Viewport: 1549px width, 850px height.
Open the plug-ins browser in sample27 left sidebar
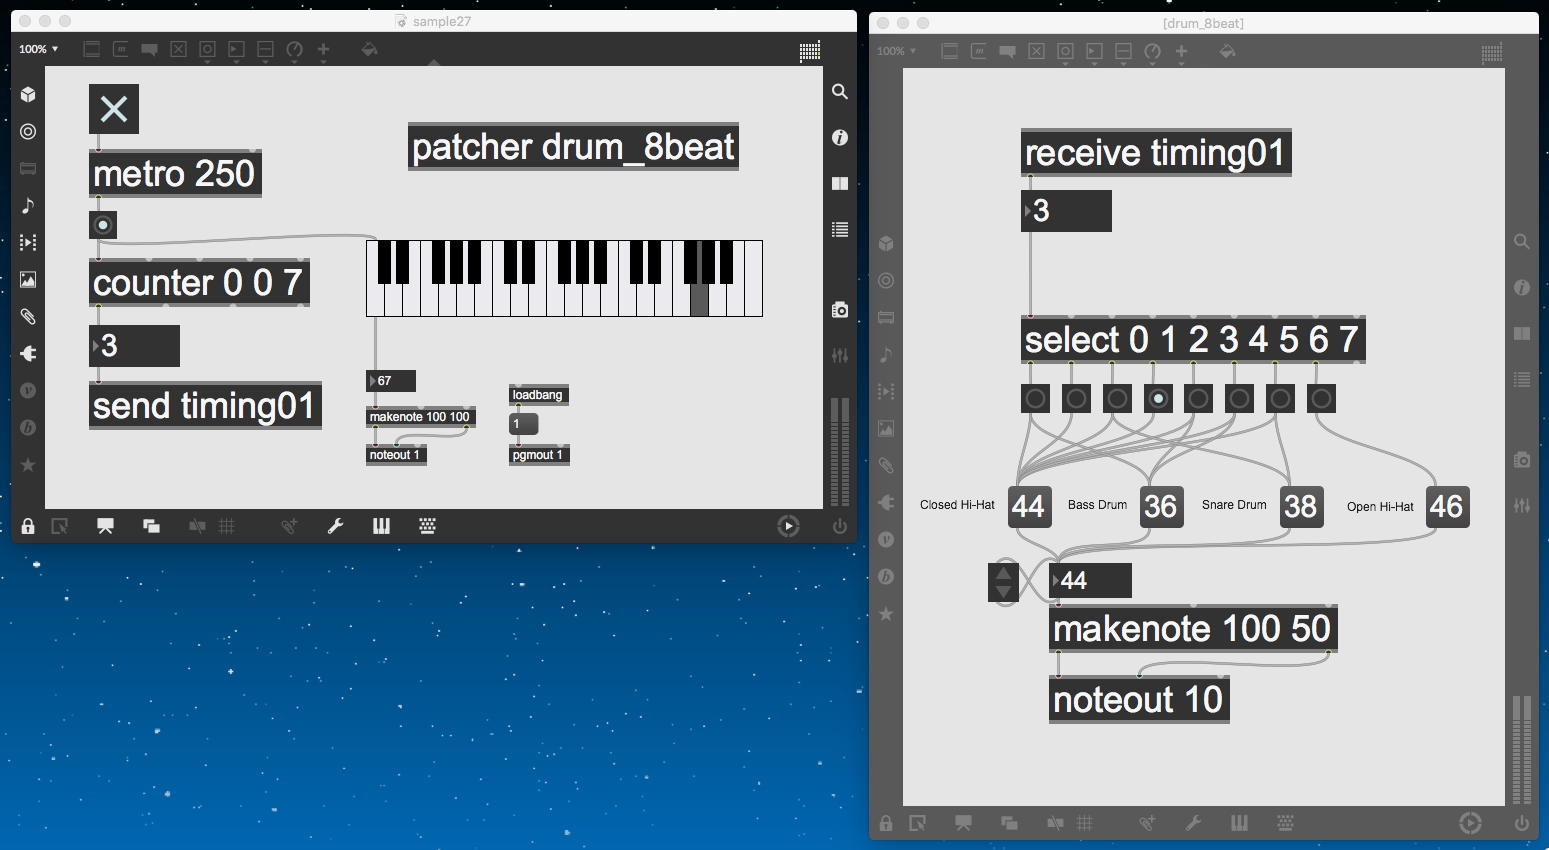coord(28,354)
